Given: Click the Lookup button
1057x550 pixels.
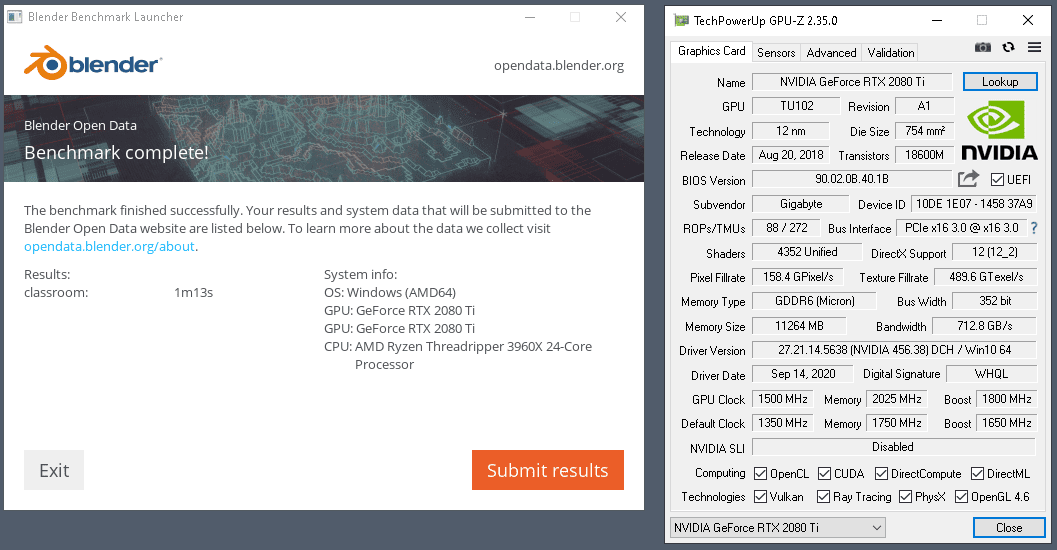Looking at the screenshot, I should 1000,82.
